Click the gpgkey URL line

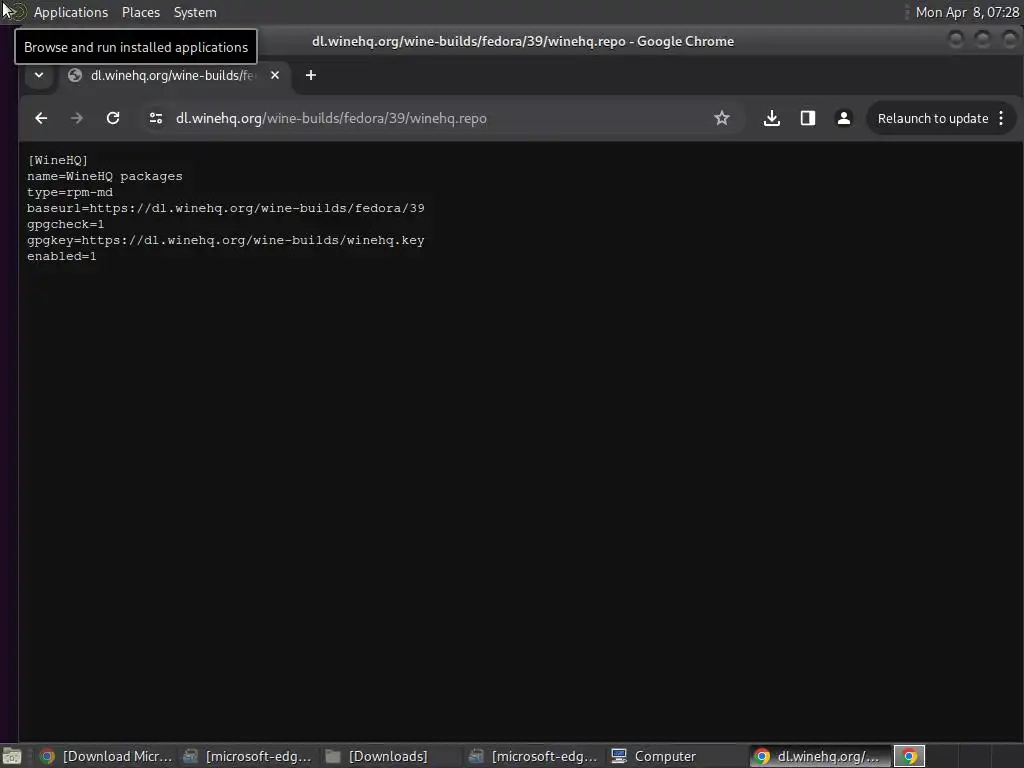click(225, 240)
